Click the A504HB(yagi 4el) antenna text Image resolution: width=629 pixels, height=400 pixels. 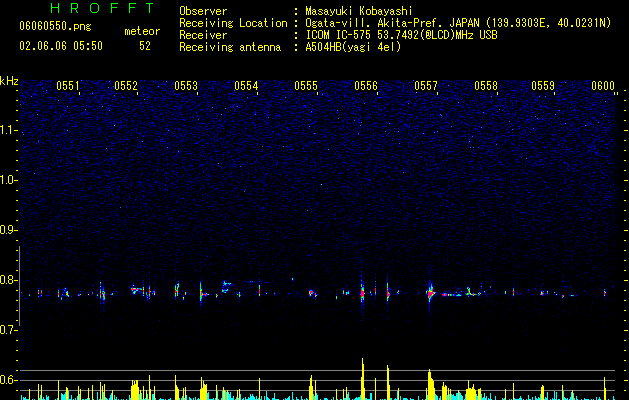(x=353, y=47)
